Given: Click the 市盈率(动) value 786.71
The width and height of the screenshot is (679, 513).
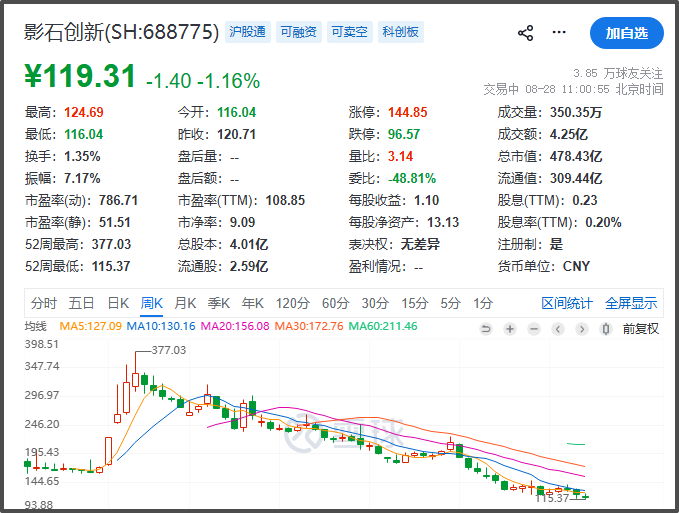Looking at the screenshot, I should point(118,200).
